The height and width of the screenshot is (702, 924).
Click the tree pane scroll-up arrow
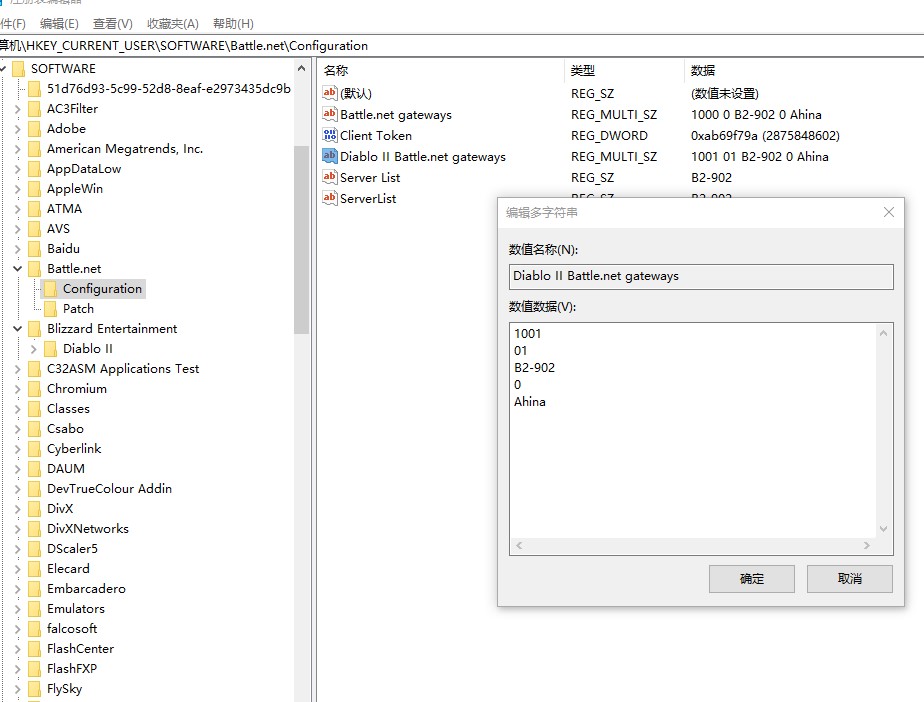(x=302, y=68)
